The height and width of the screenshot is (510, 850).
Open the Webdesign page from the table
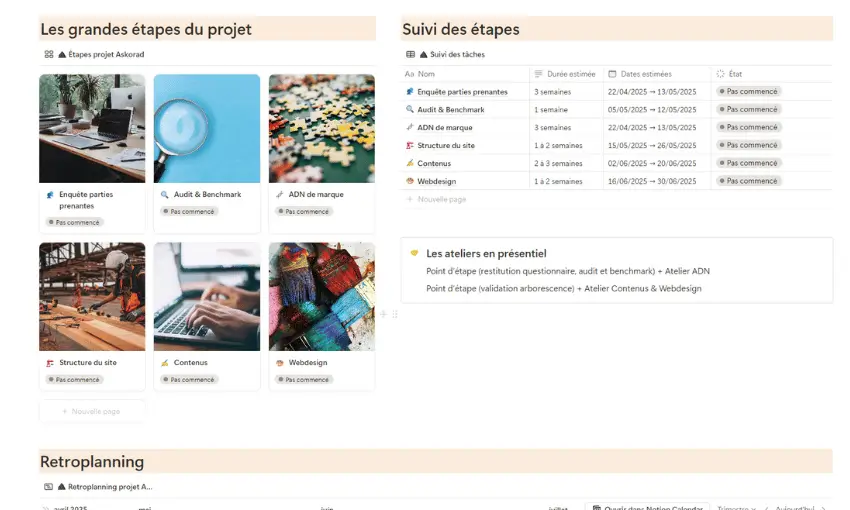(x=436, y=182)
